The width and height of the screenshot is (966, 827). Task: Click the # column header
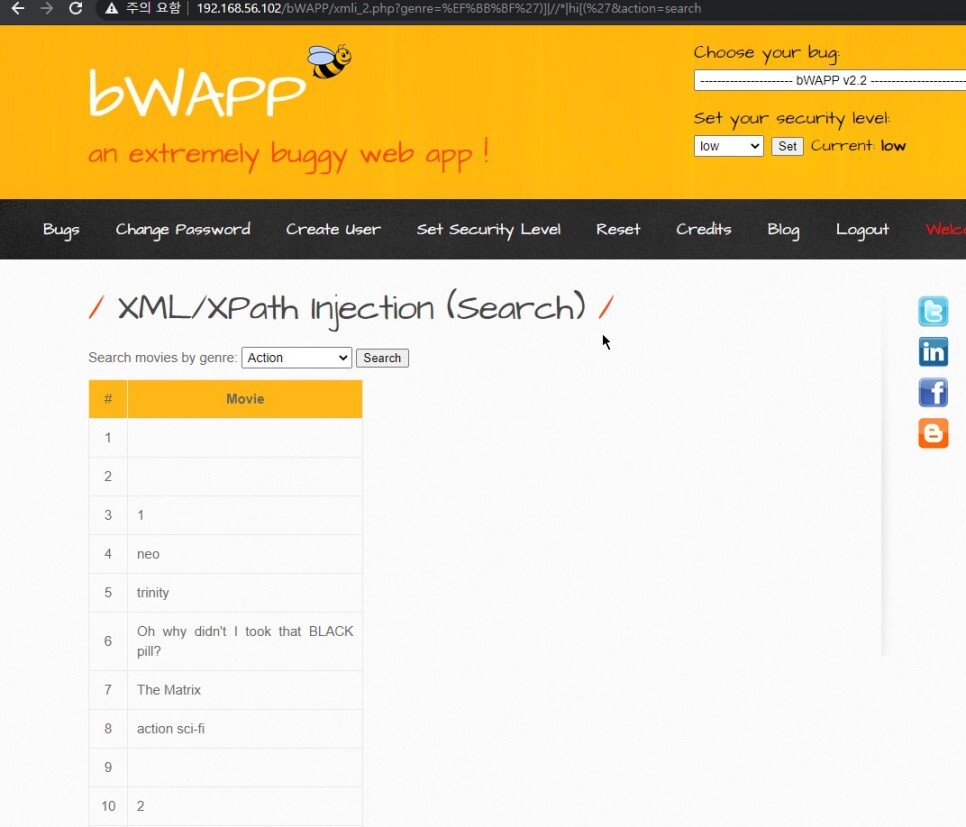(108, 399)
